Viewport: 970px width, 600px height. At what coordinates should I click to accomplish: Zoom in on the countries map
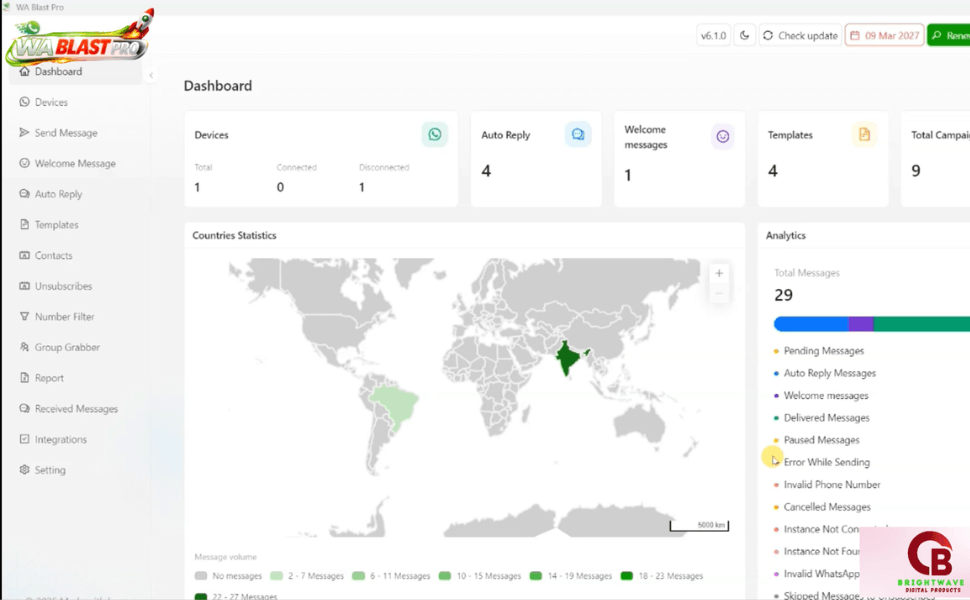[718, 273]
